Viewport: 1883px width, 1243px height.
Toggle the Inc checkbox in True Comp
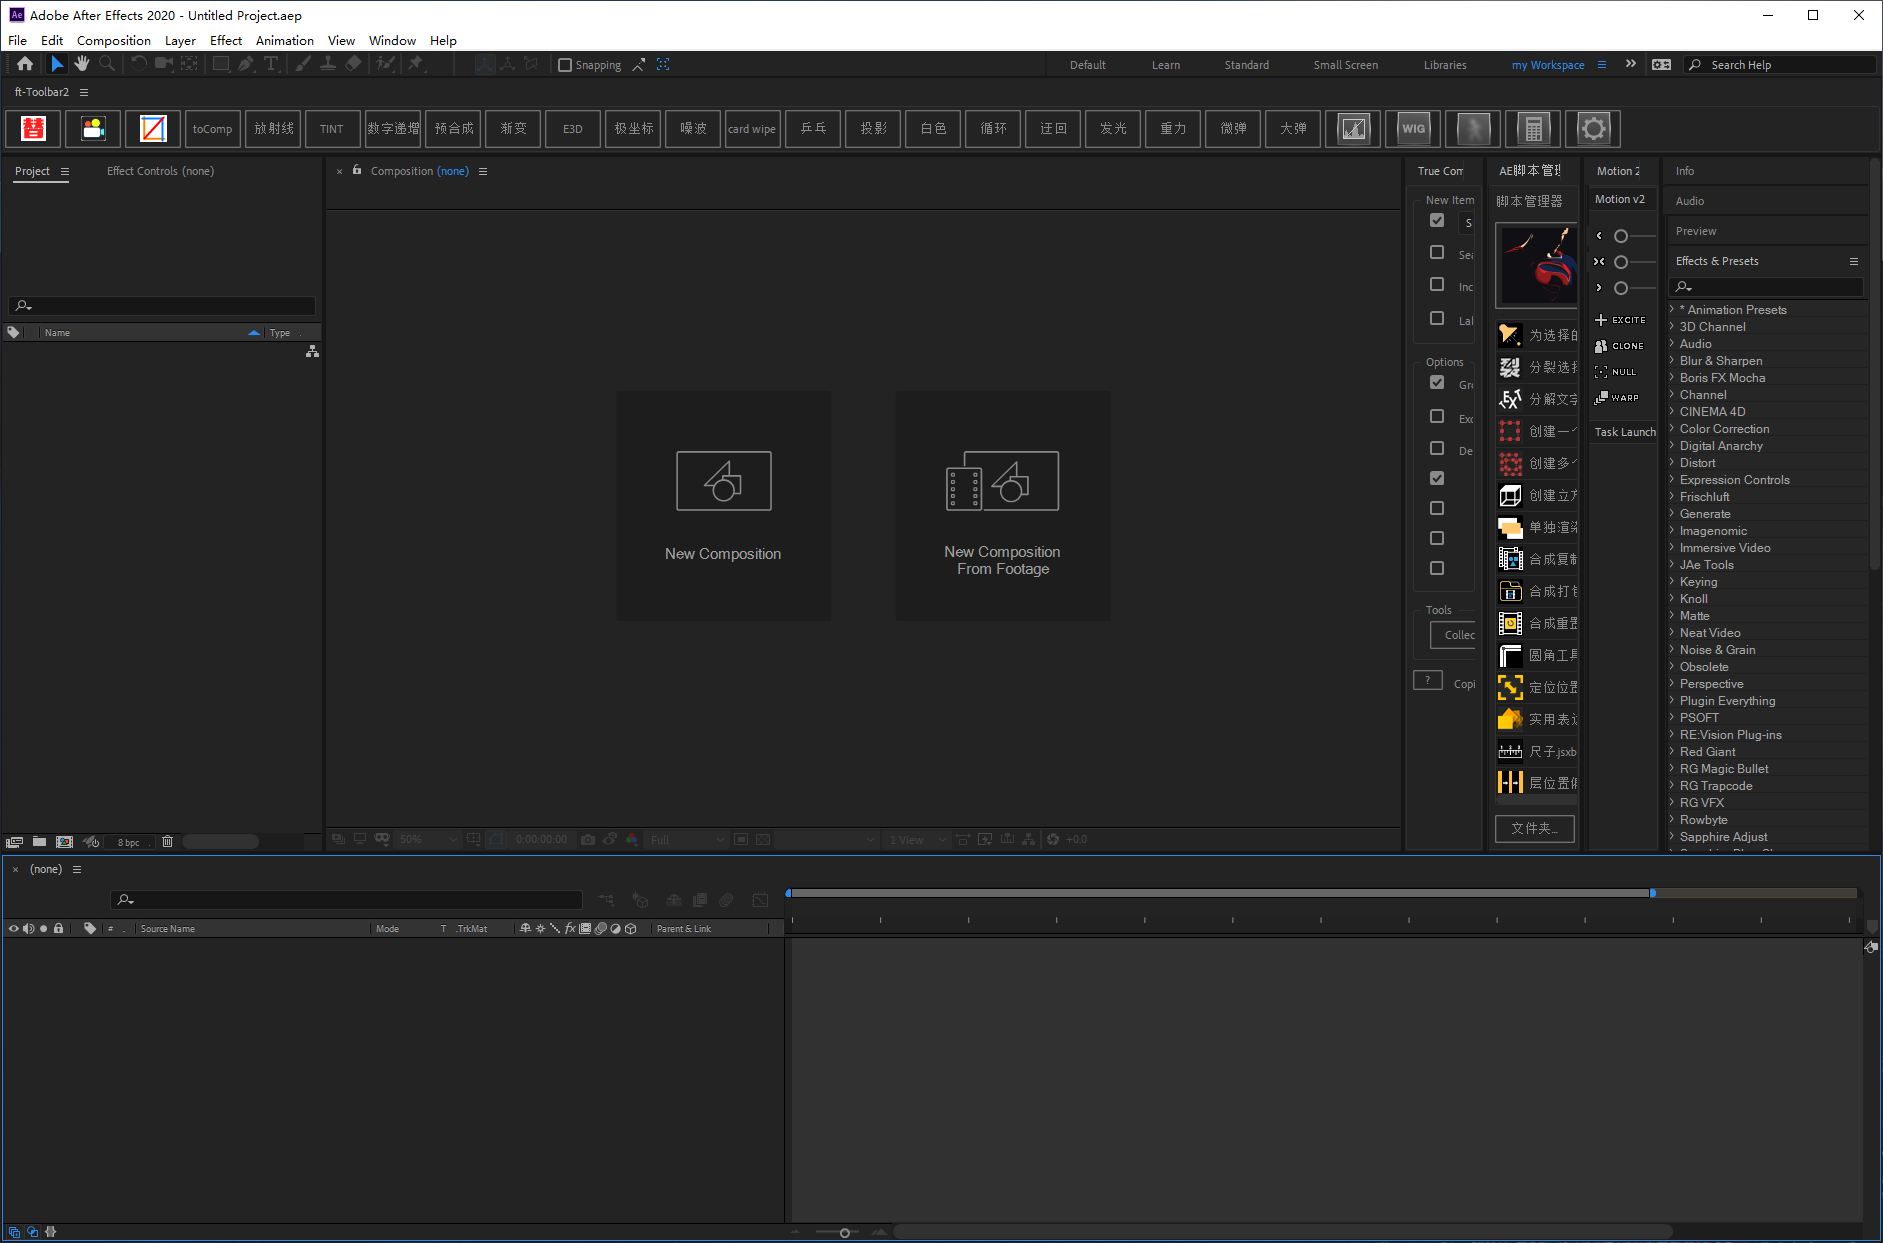pyautogui.click(x=1437, y=285)
